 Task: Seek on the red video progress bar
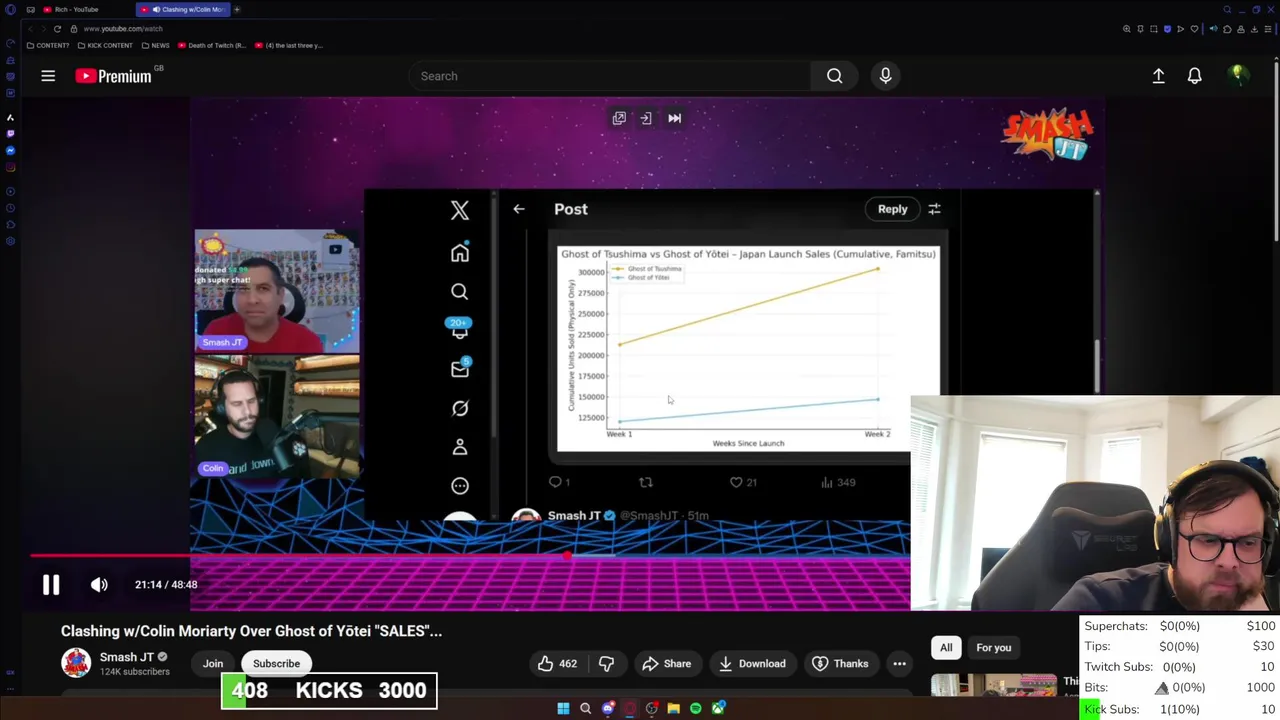coord(470,556)
